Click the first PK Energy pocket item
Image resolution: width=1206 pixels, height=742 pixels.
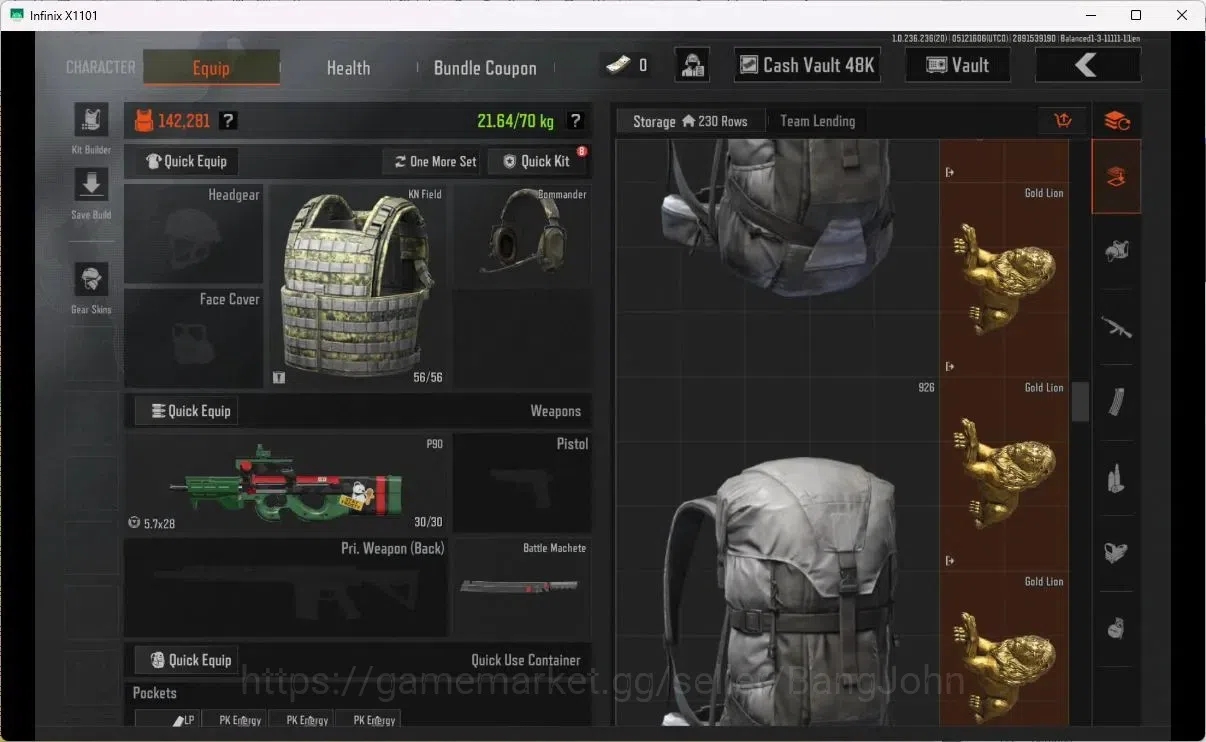coord(235,719)
